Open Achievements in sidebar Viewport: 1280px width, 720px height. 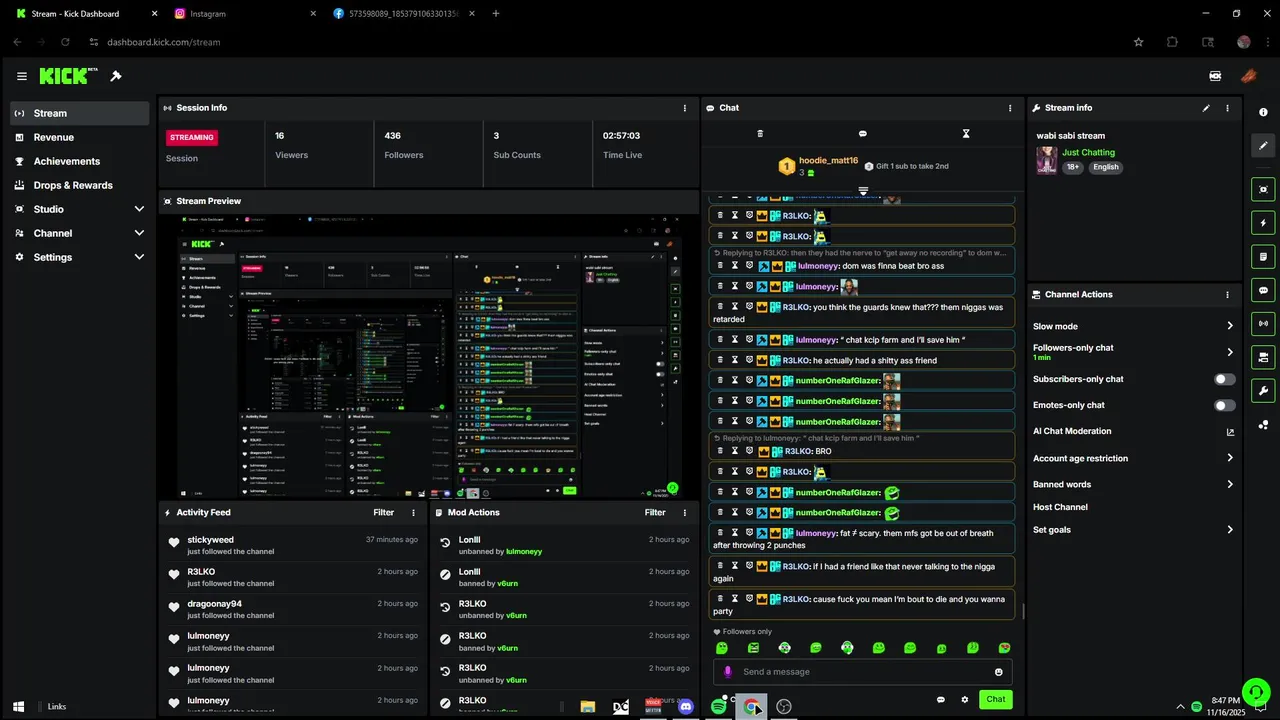[80, 161]
